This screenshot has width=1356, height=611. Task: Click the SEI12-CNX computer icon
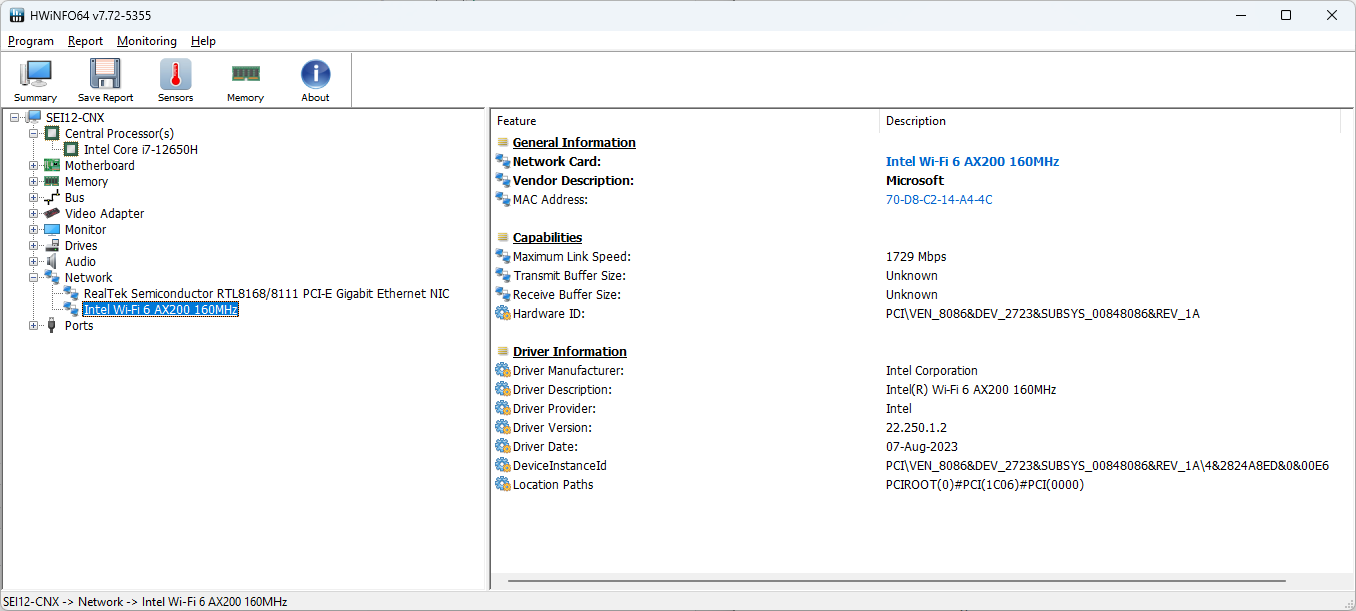pos(34,118)
